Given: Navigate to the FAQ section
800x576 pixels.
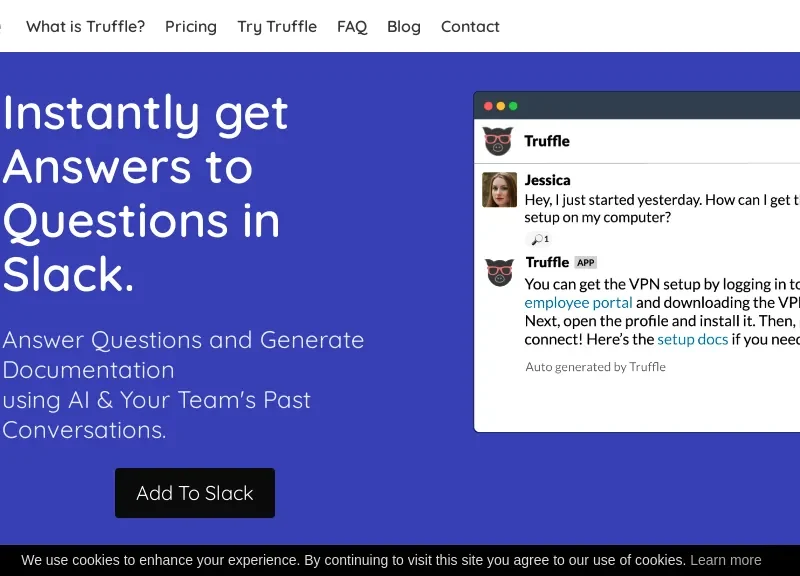Looking at the screenshot, I should click(x=352, y=27).
